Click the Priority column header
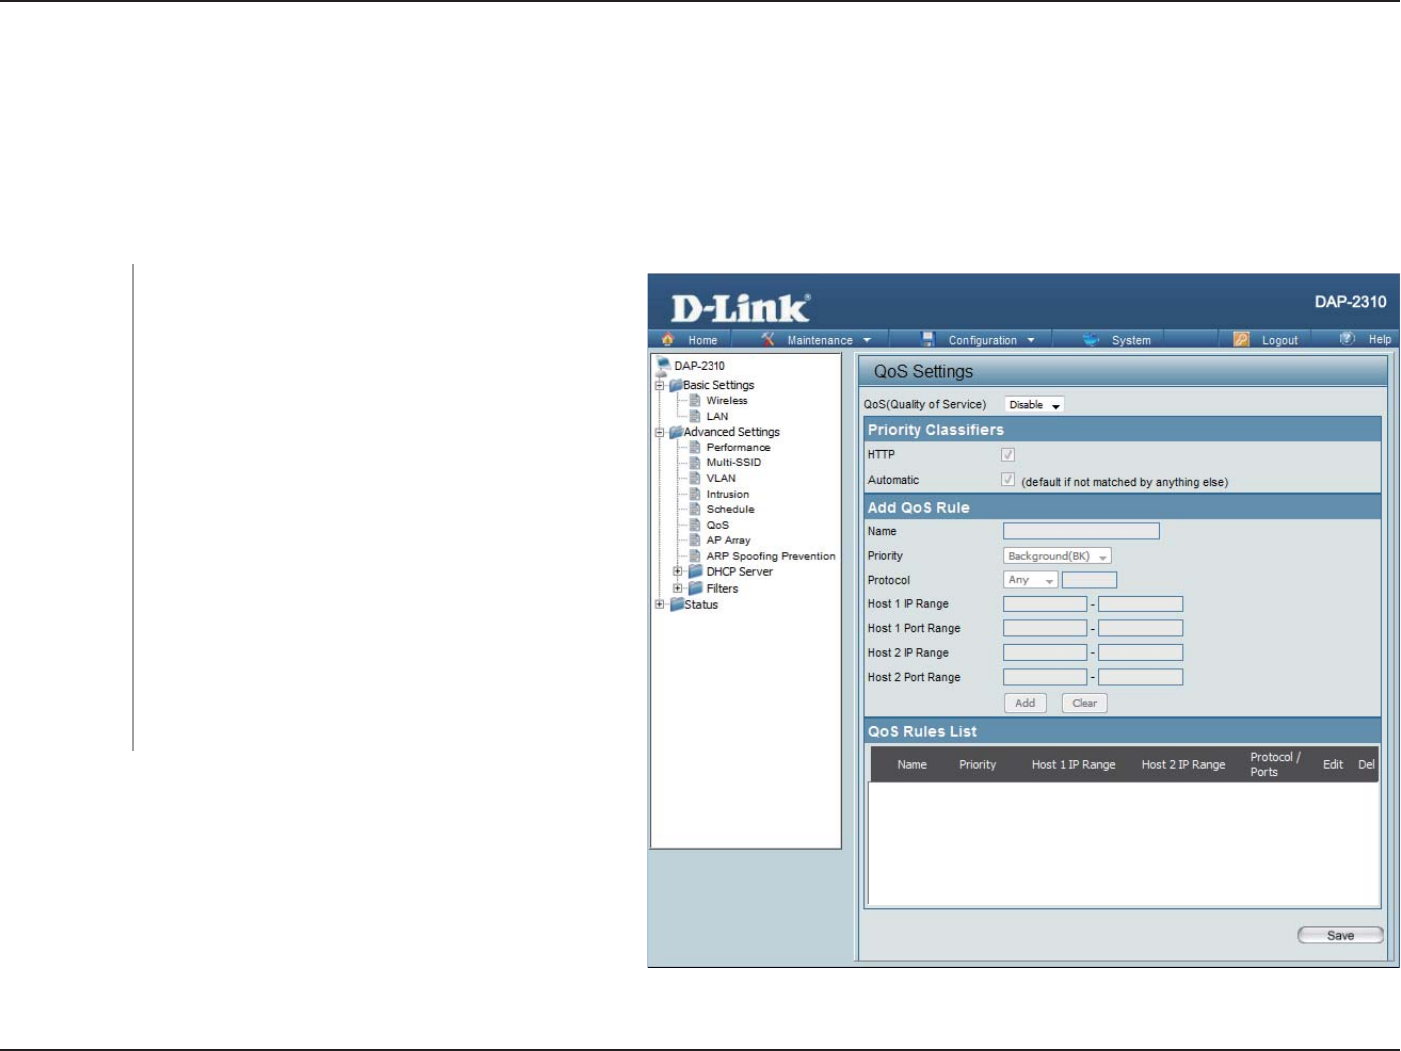1401x1051 pixels. pos(977,765)
